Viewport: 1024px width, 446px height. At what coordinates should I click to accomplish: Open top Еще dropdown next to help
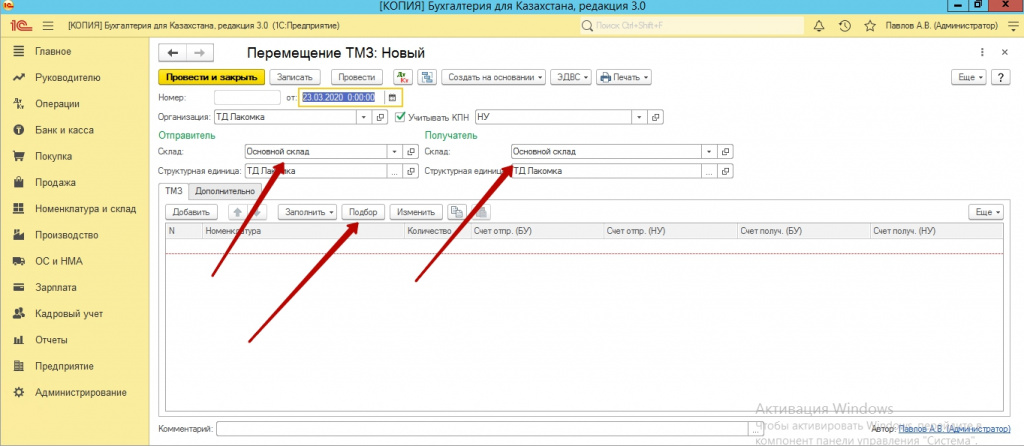(x=970, y=77)
